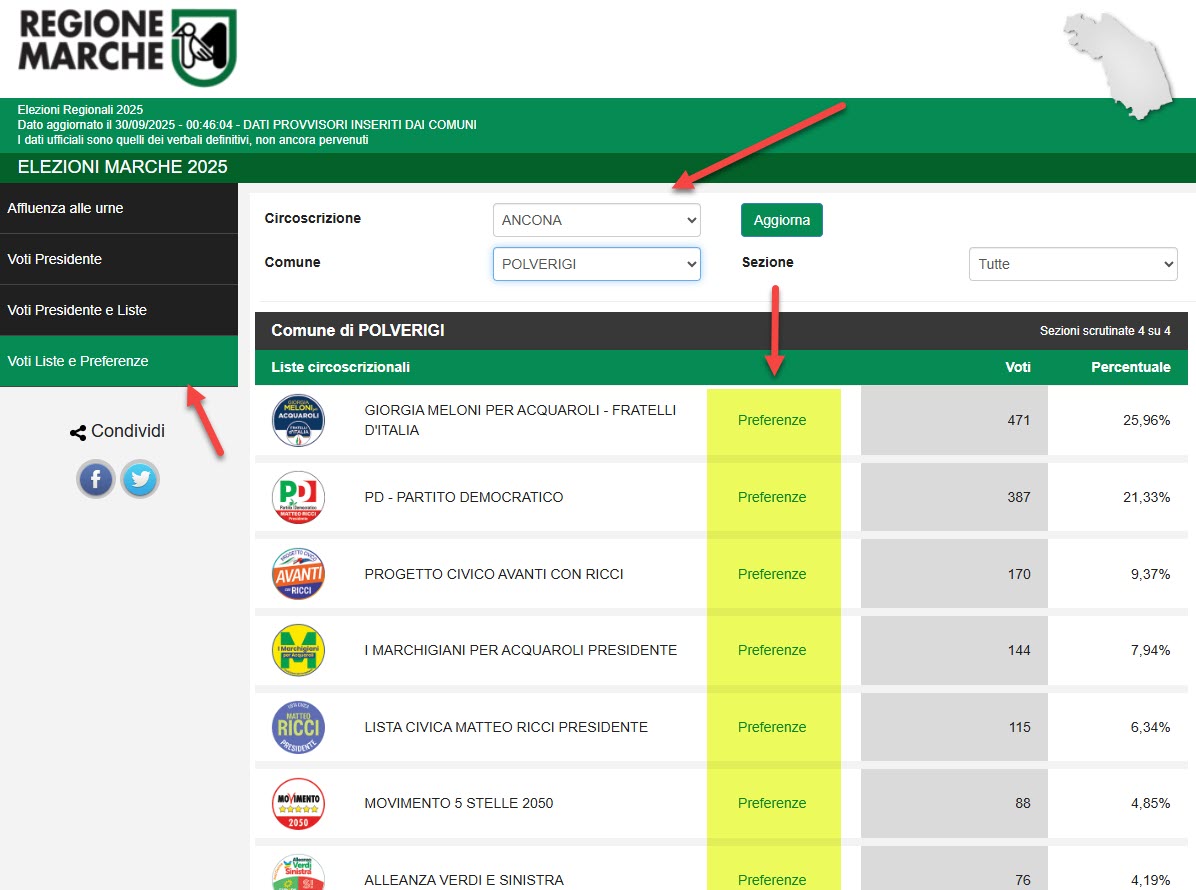Click the Movimento 5 Stelle 2050 logo
The height and width of the screenshot is (890, 1196).
pyautogui.click(x=298, y=804)
